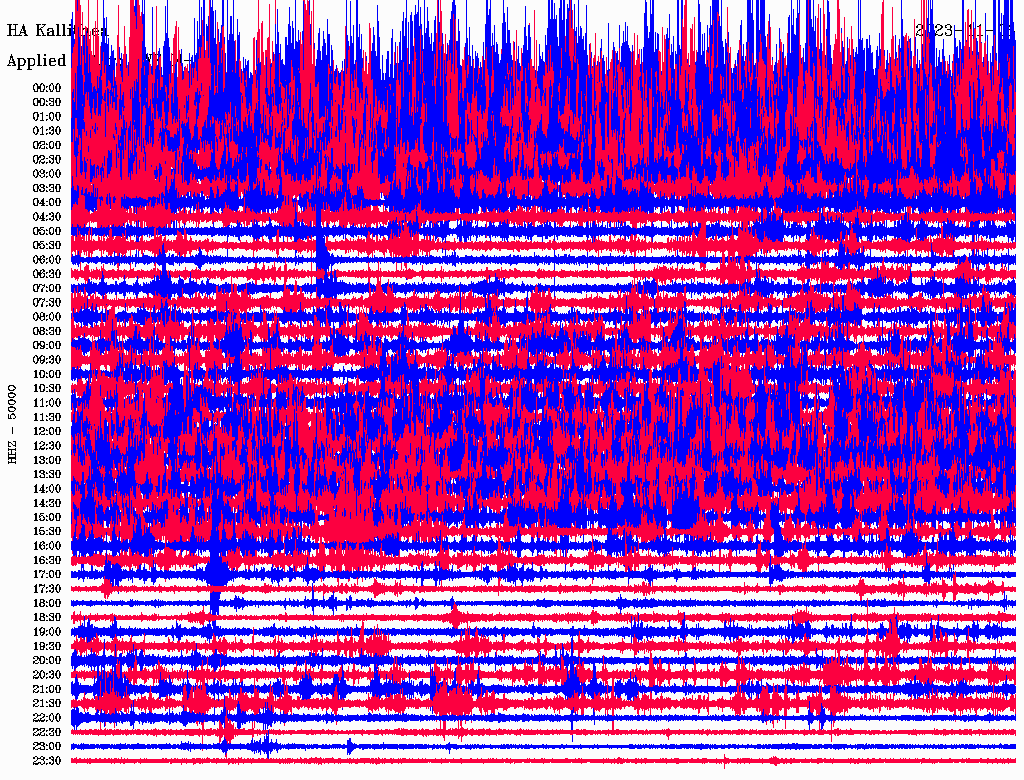Pick the 19:00 row label

pos(47,632)
